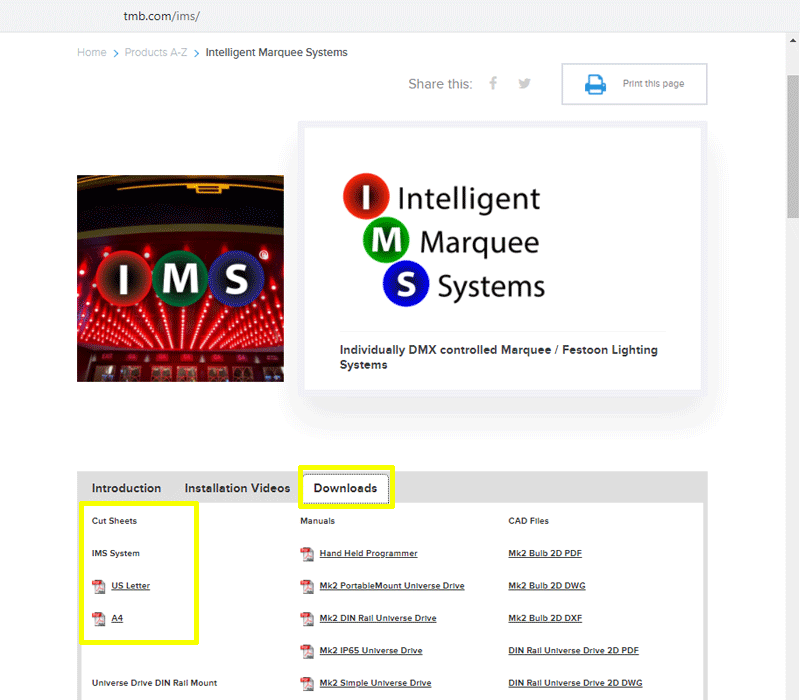800x700 pixels.
Task: Click PDF icon for Mk2 Simple Universe Drive
Action: click(x=307, y=684)
